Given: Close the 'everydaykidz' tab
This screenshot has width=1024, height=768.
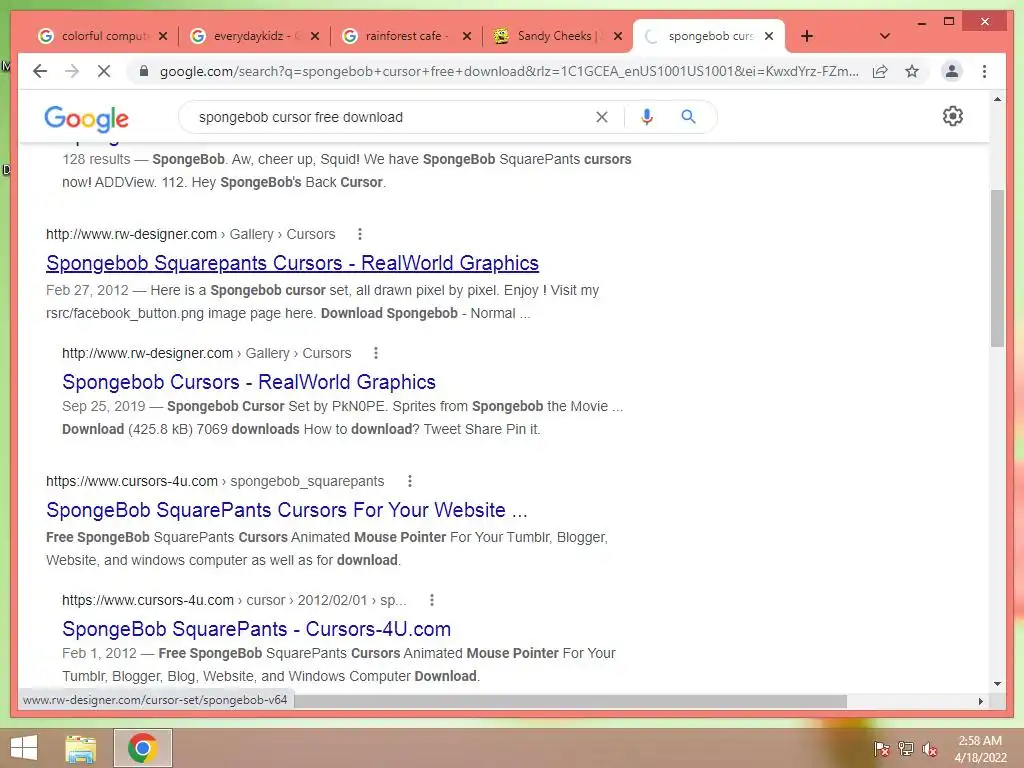Looking at the screenshot, I should pyautogui.click(x=315, y=36).
